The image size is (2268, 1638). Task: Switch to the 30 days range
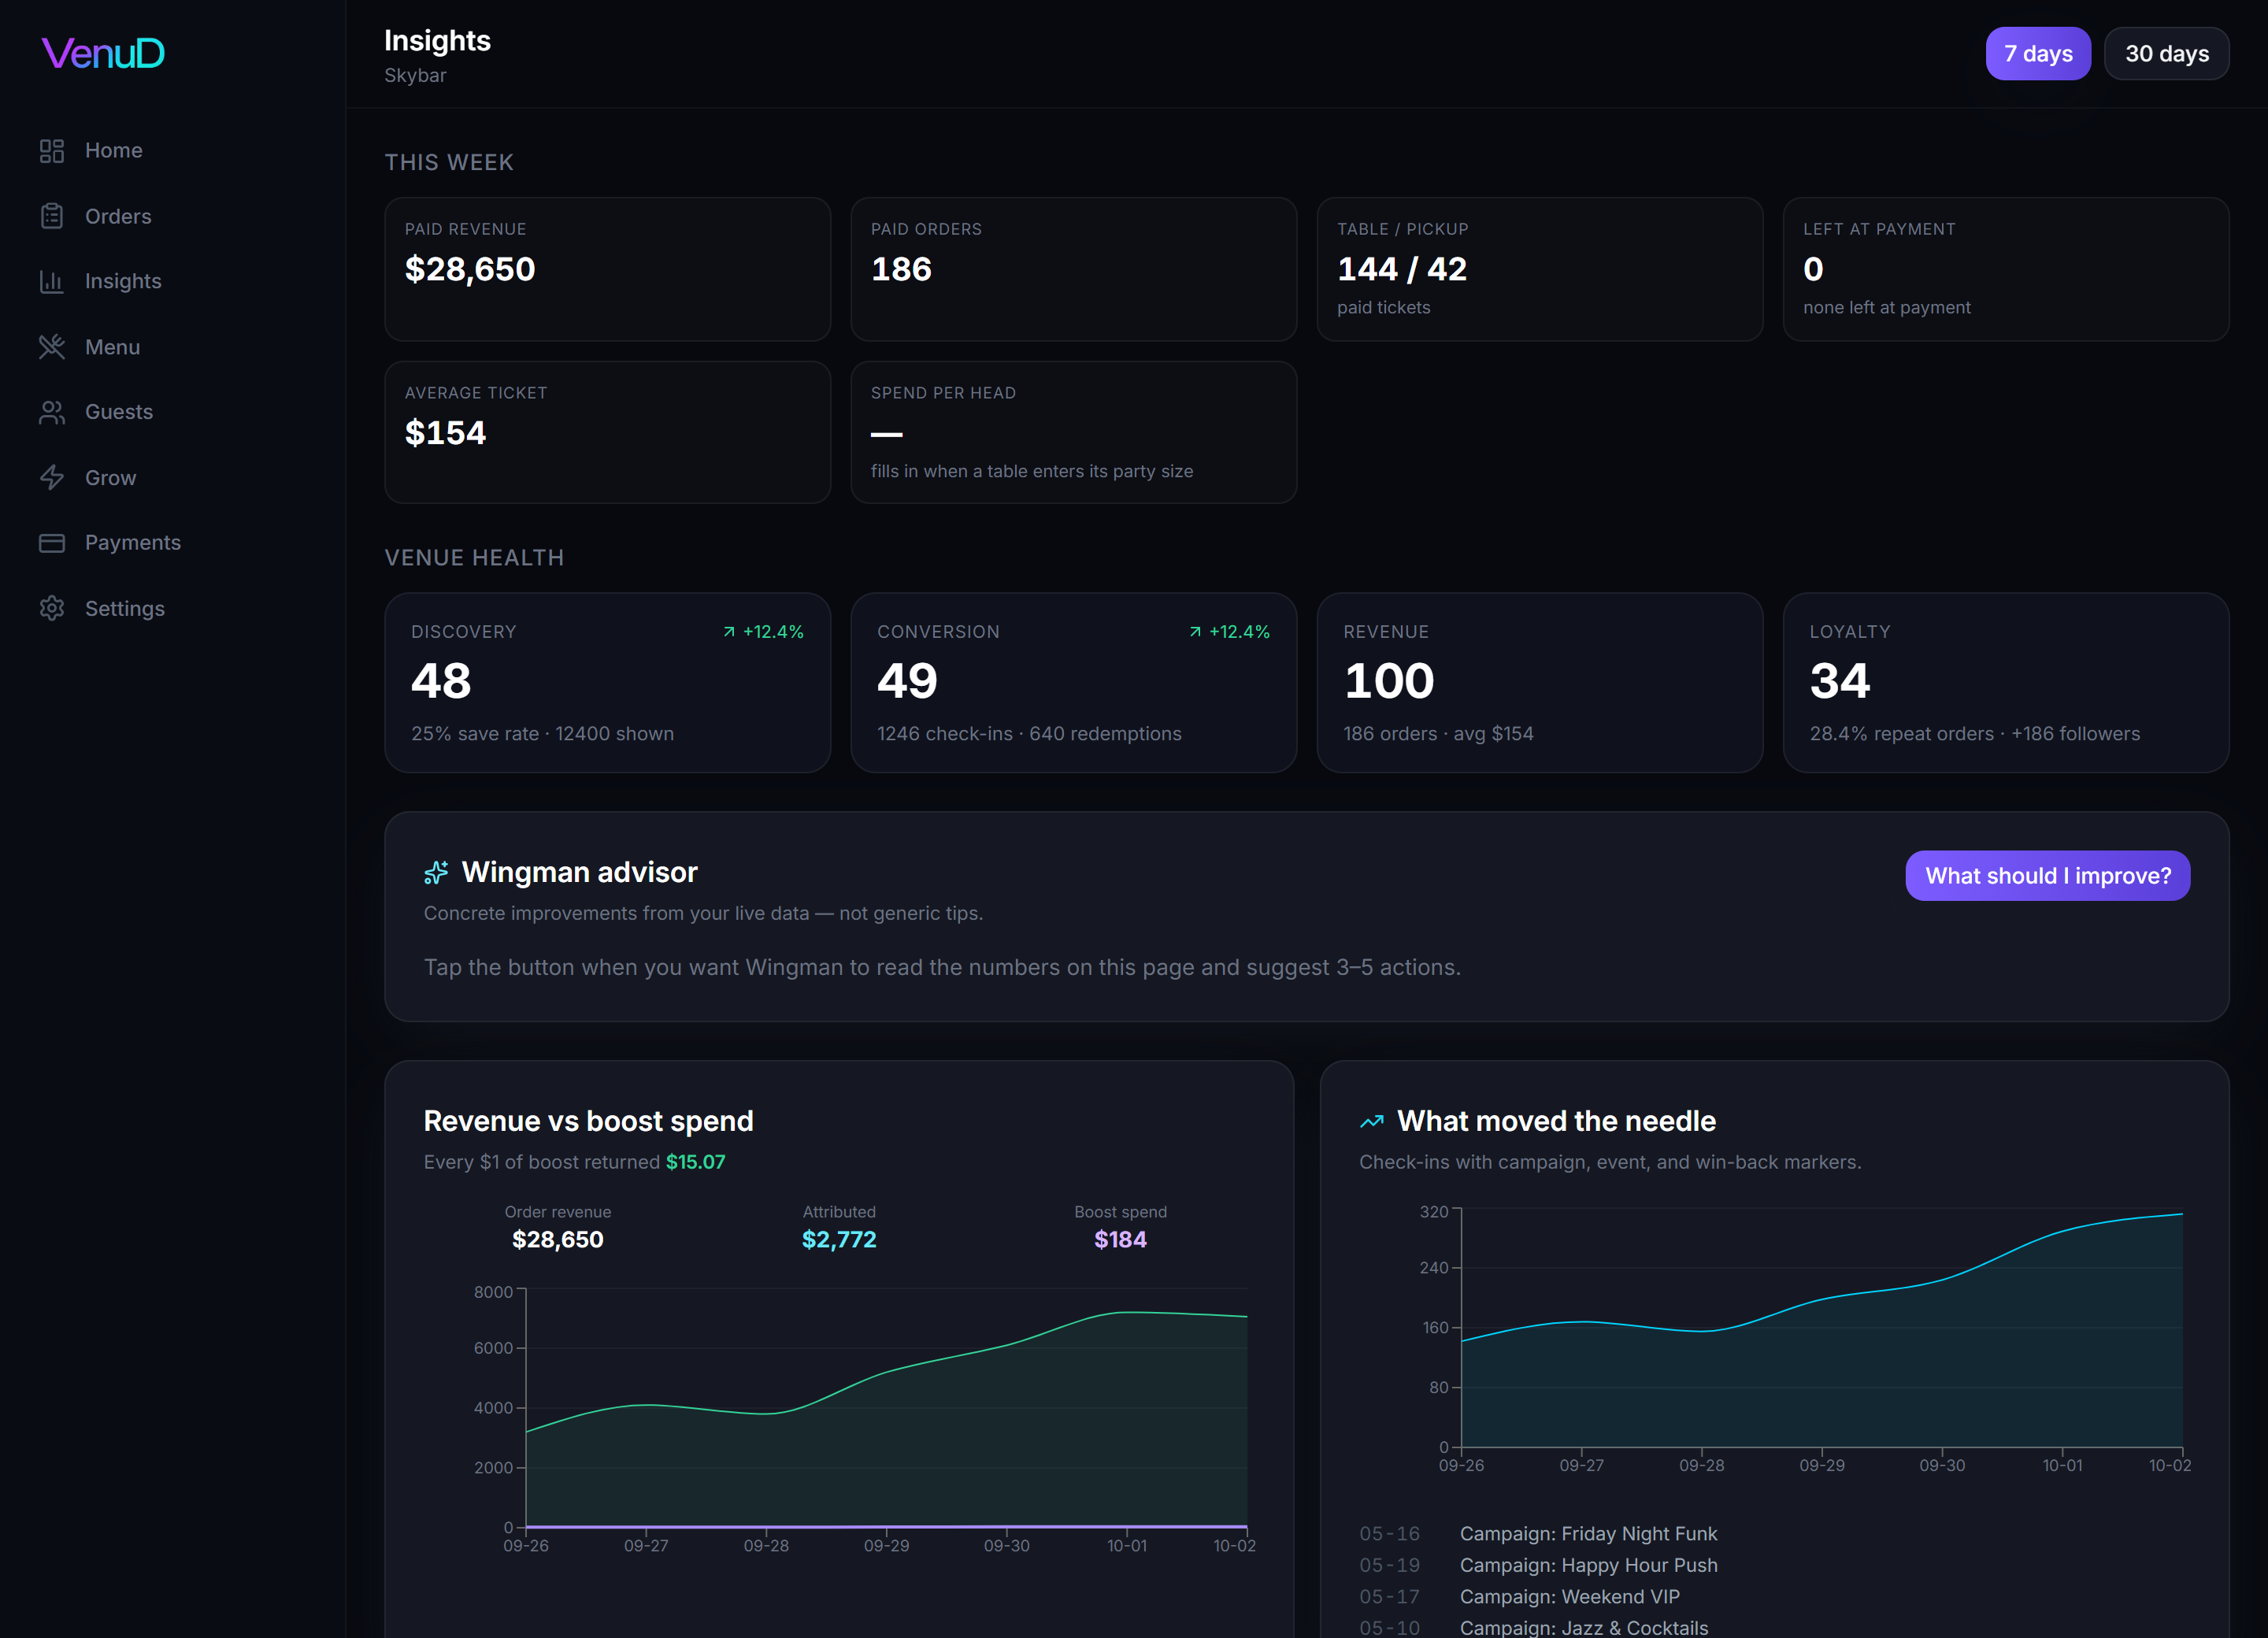tap(2167, 54)
